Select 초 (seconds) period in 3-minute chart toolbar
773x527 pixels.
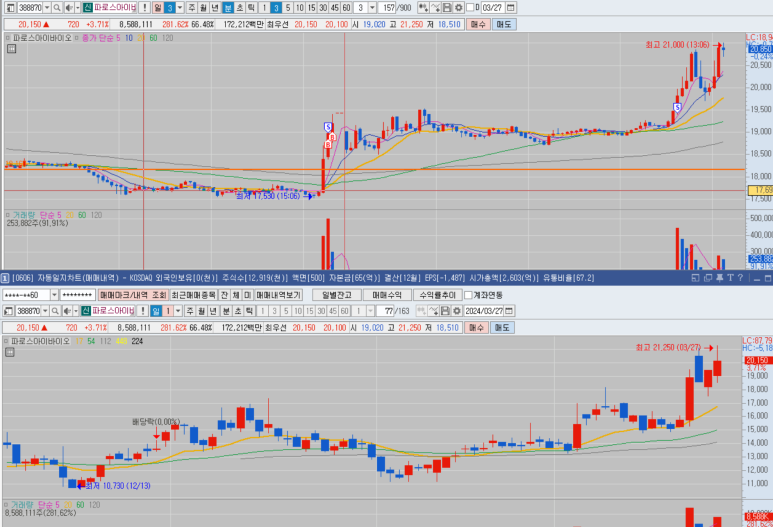coord(240,8)
